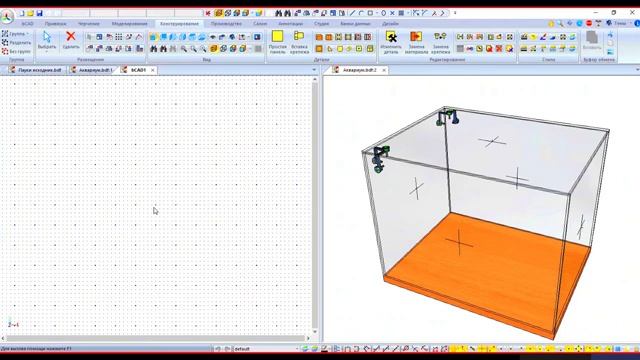
Task: Click the Замена материала icon
Action: click(416, 42)
